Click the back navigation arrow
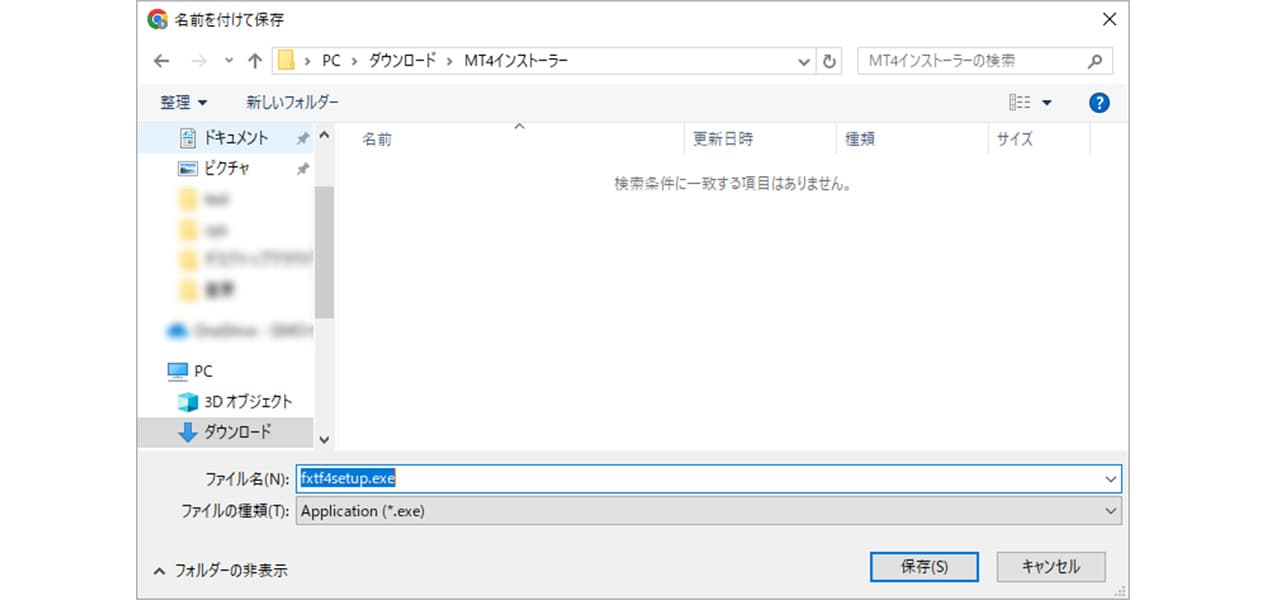The image size is (1266, 600). click(162, 61)
